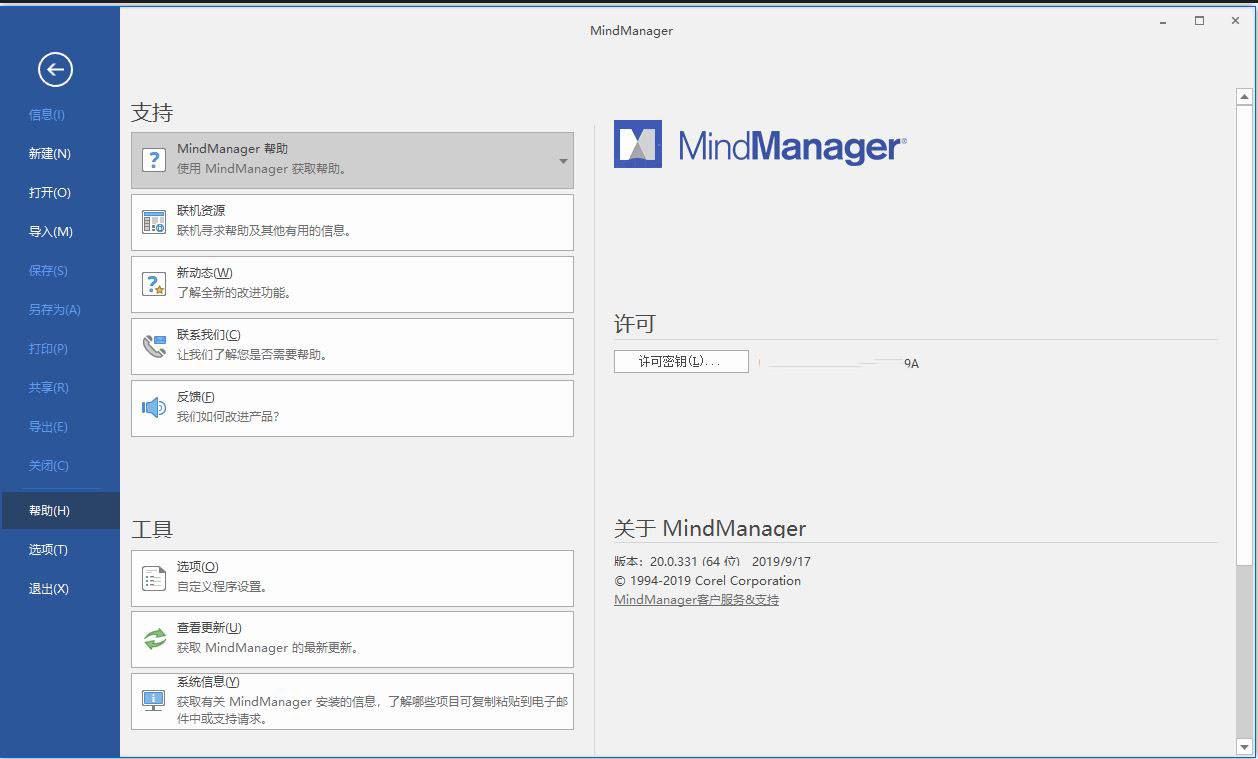Click the MindManager logo image
The width and height of the screenshot is (1258, 759).
point(760,145)
